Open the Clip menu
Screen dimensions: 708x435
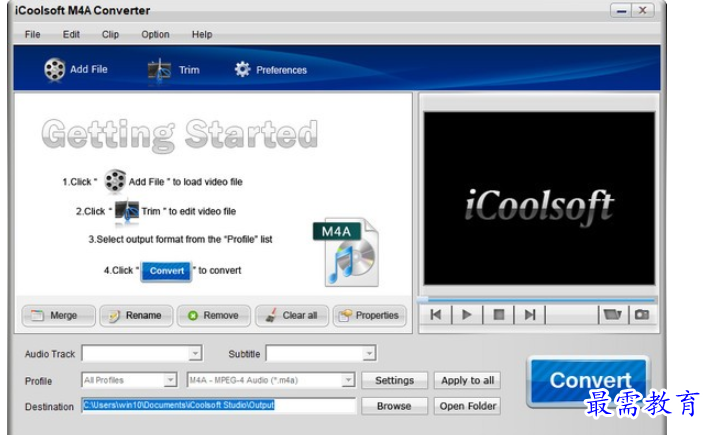tap(110, 34)
